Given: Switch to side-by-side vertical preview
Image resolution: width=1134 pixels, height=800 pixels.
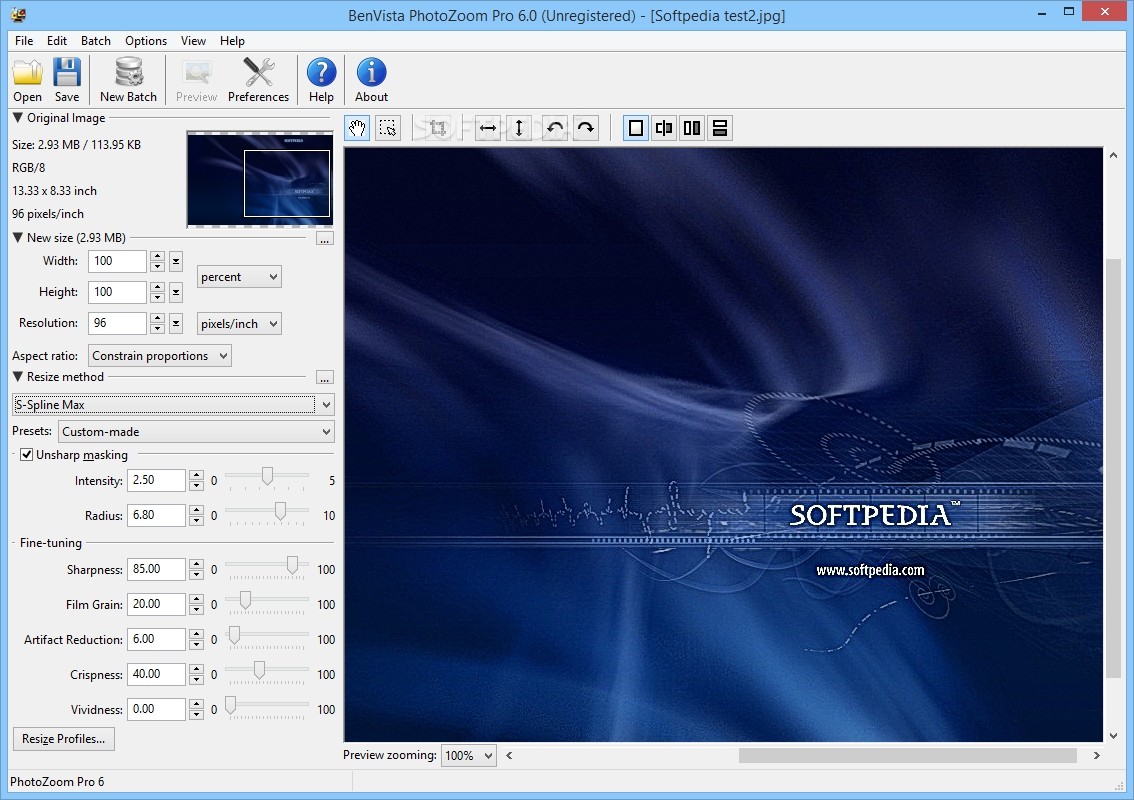Looking at the screenshot, I should tap(692, 128).
